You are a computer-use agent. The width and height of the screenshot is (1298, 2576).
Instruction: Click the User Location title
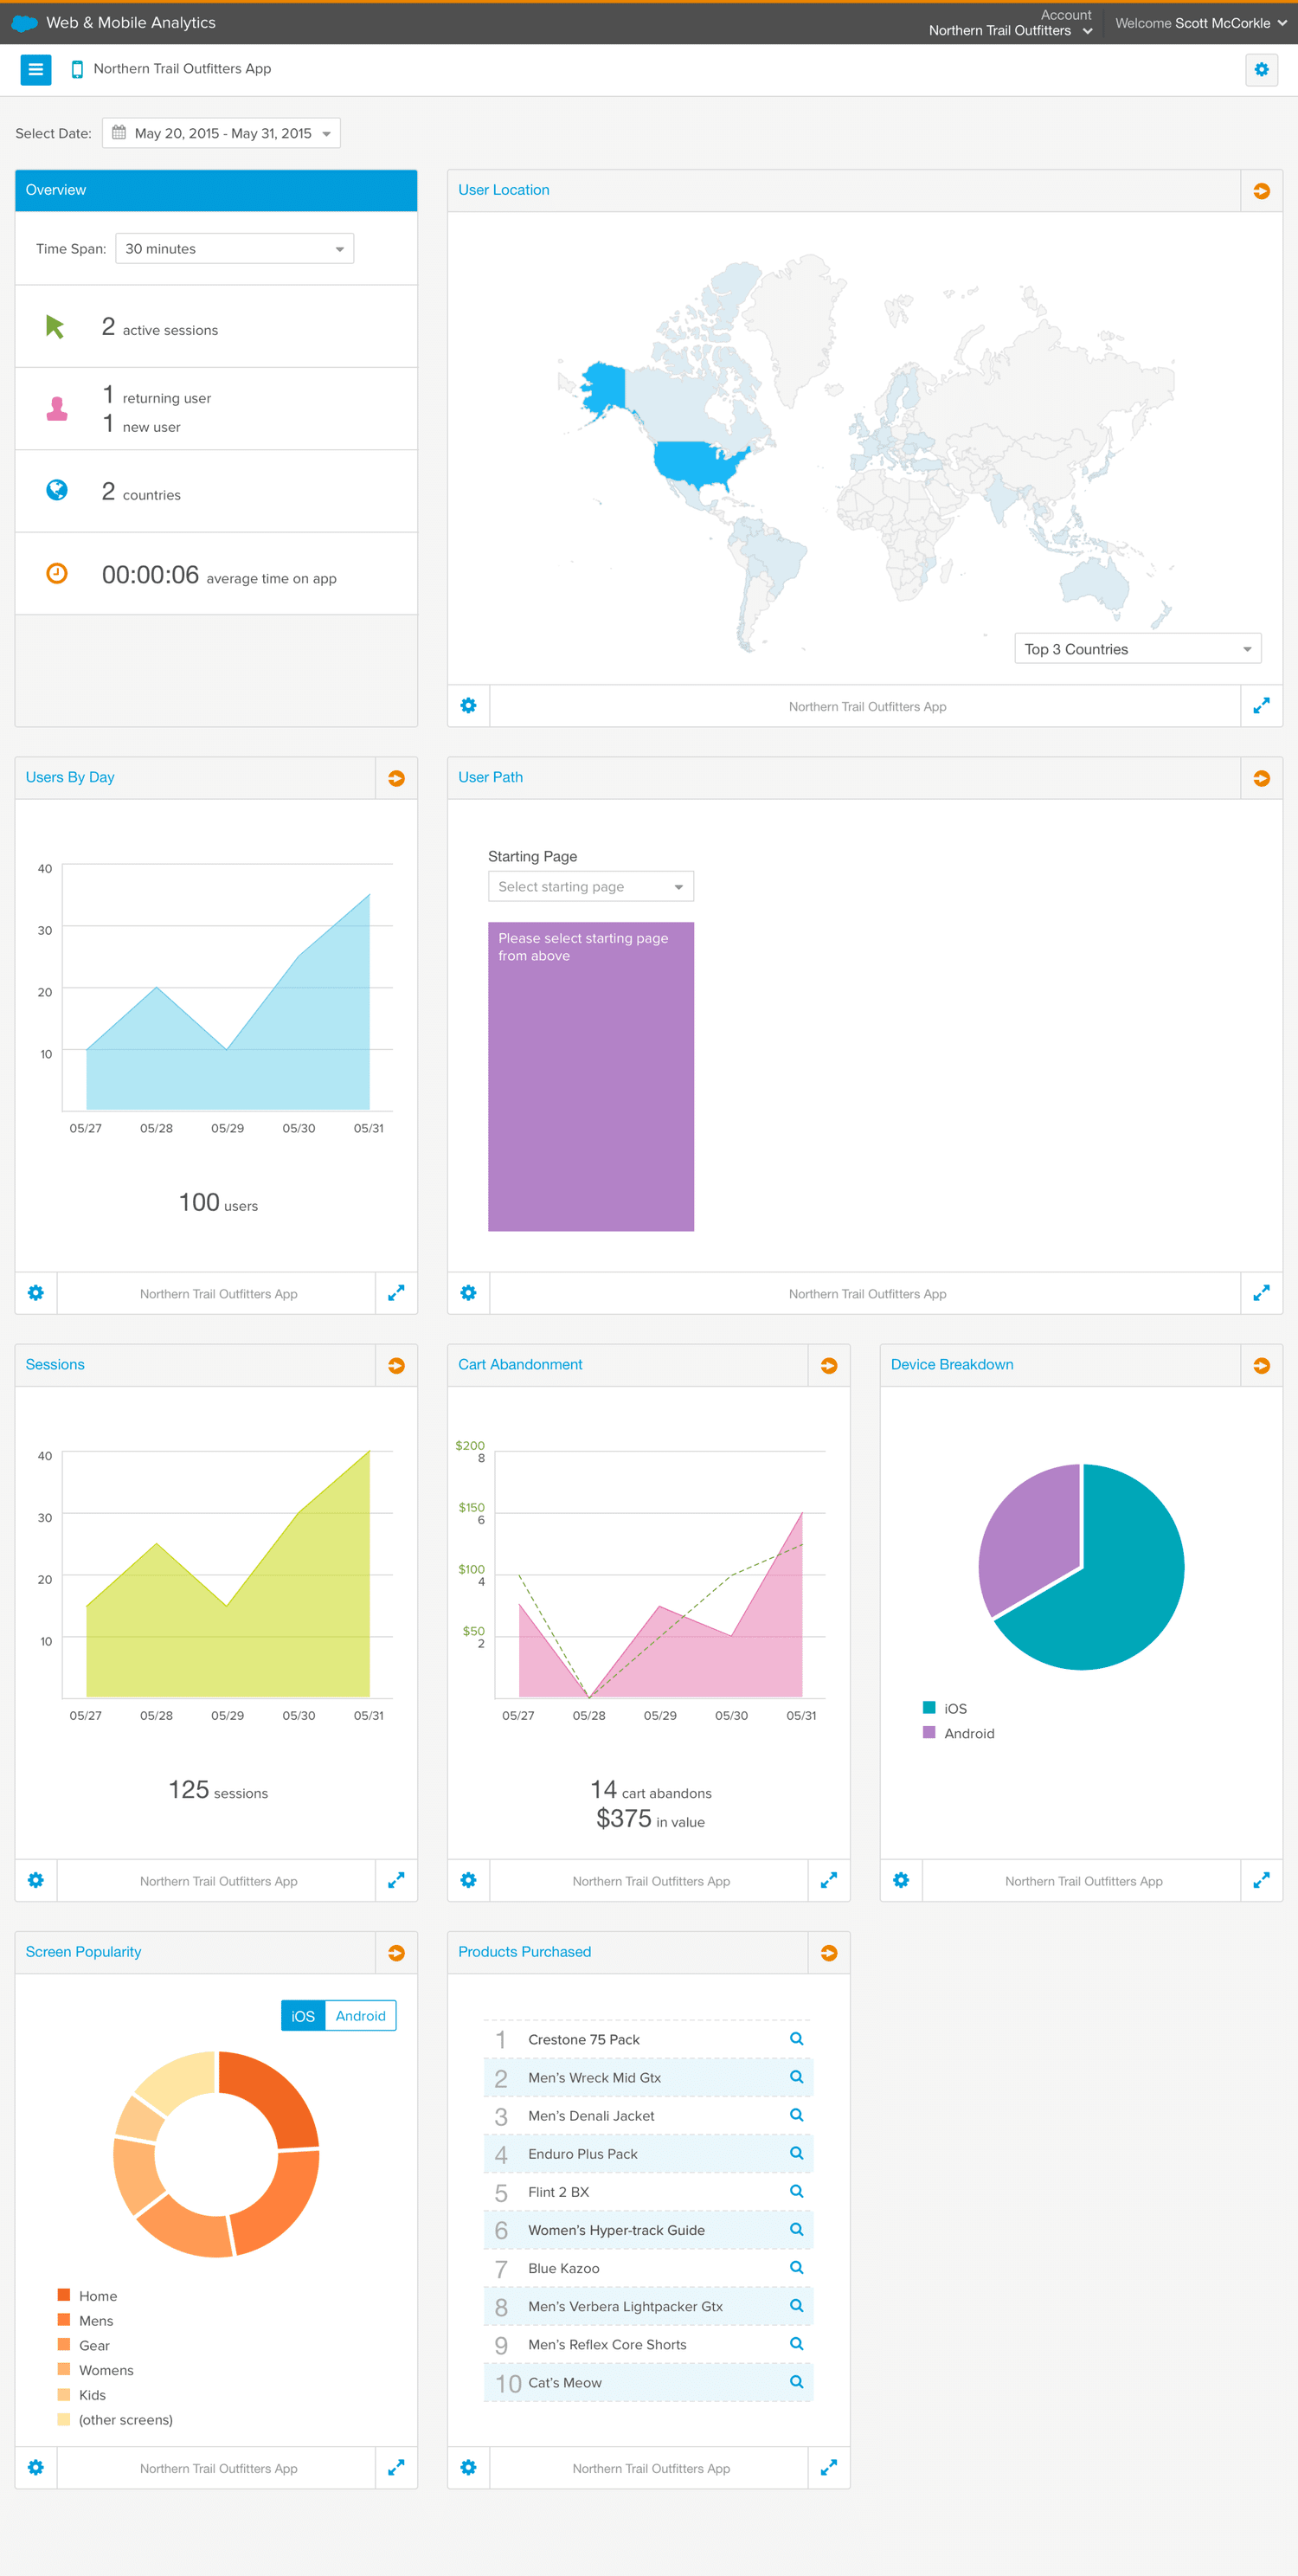point(503,190)
